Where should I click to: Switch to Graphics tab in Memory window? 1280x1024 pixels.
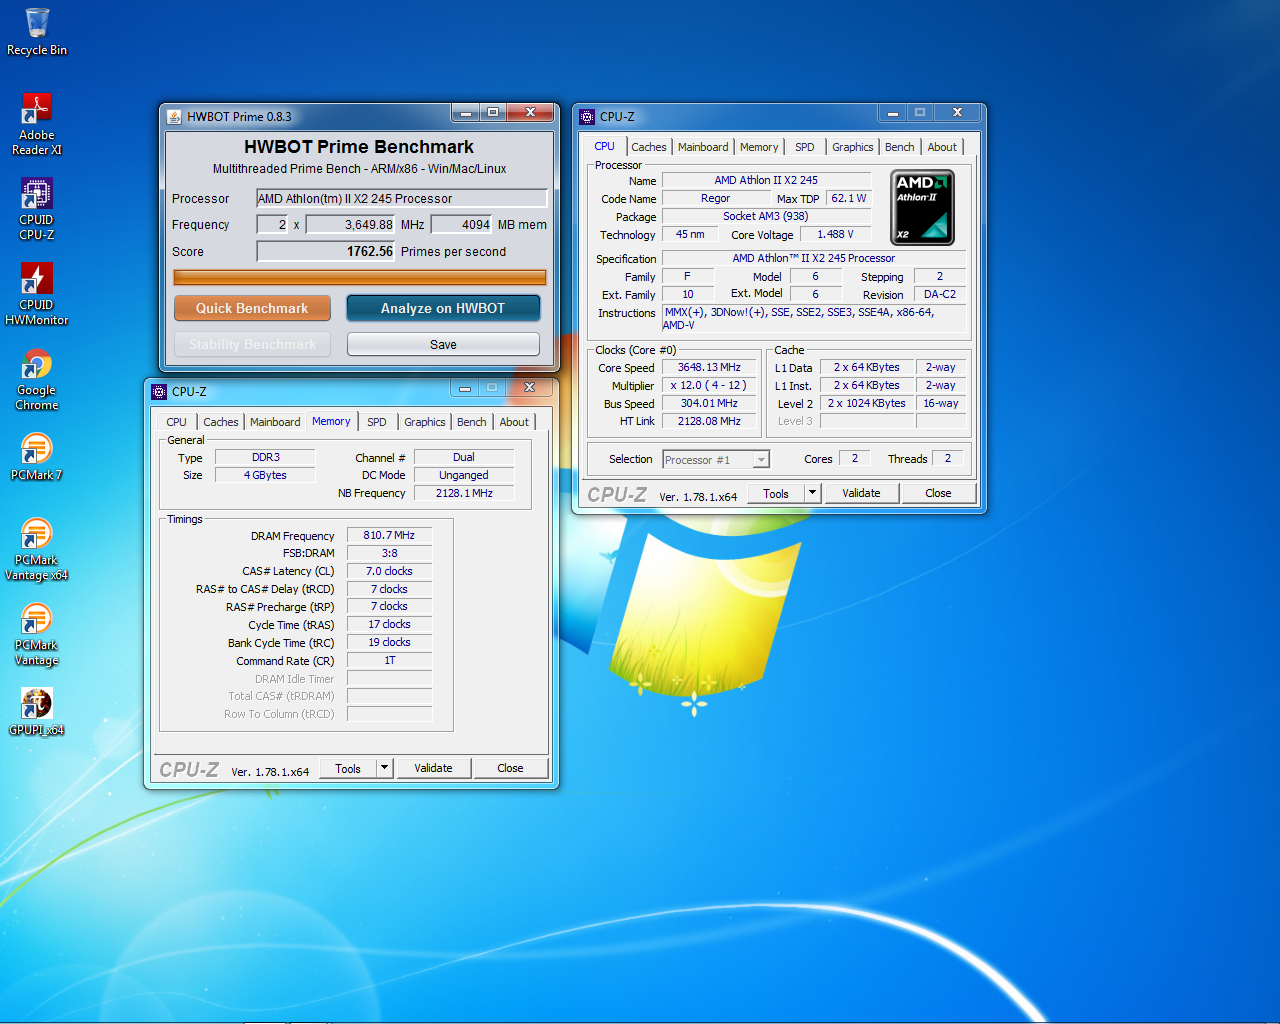click(x=424, y=422)
